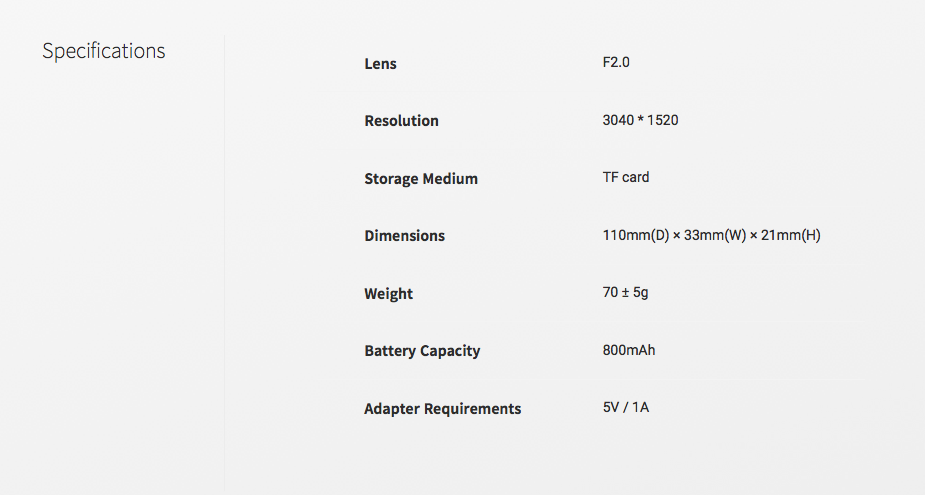Click the 70 ± 5g weight value
This screenshot has height=495, width=925.
[625, 293]
